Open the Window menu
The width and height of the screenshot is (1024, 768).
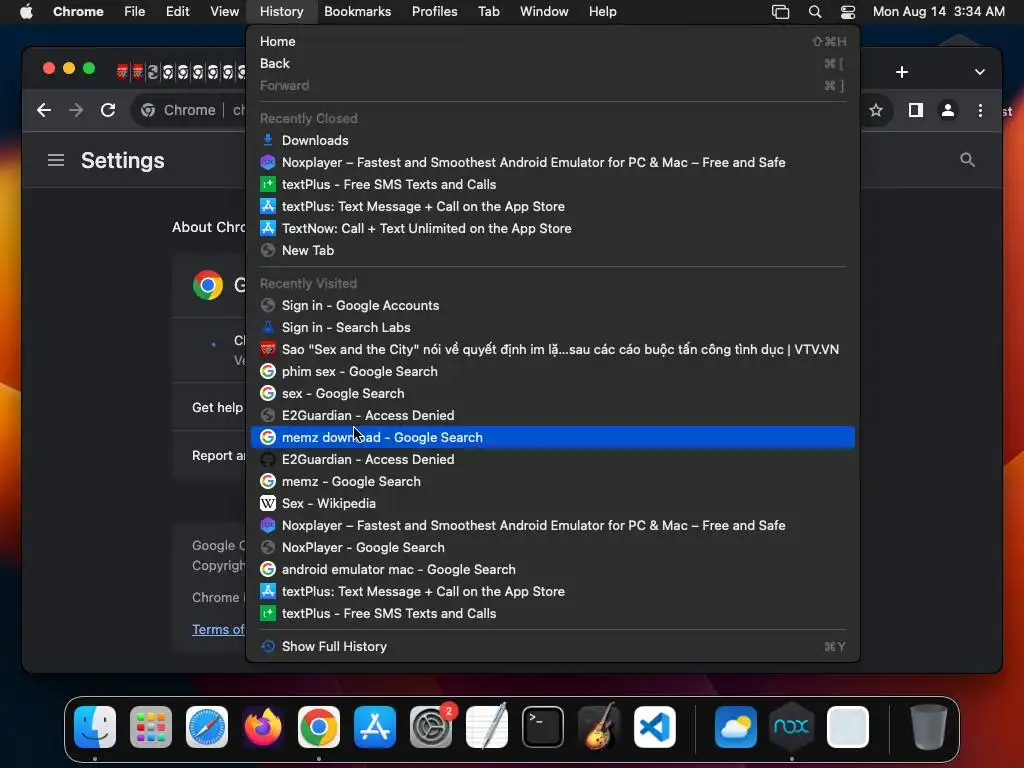[544, 12]
